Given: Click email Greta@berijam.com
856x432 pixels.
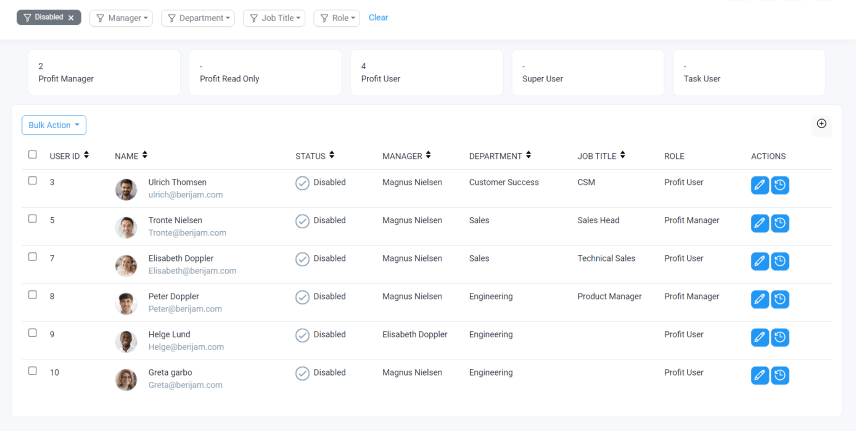Looking at the screenshot, I should pyautogui.click(x=186, y=385).
